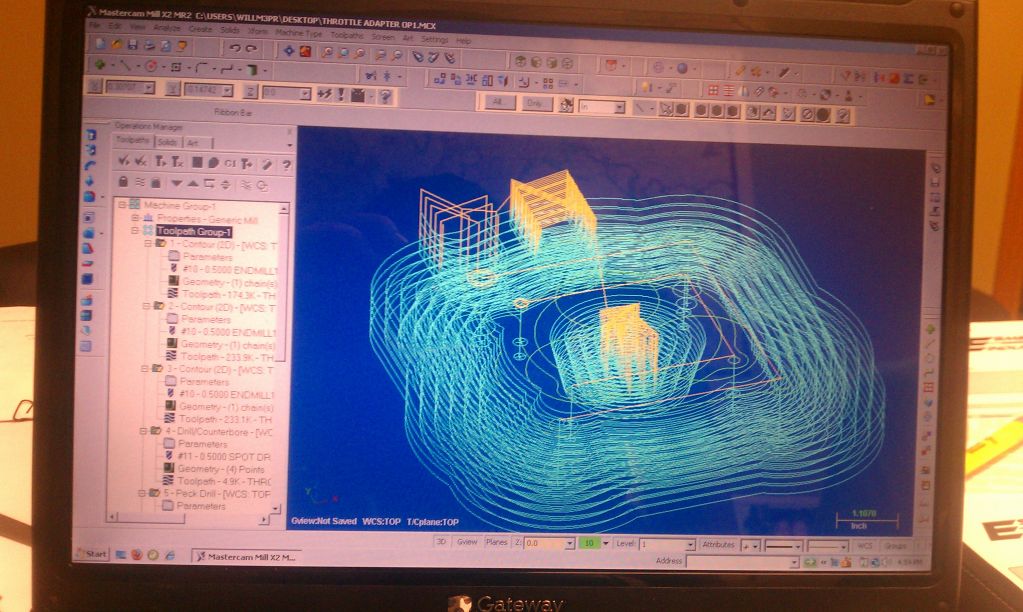Open the Machine Type menu

click(299, 32)
